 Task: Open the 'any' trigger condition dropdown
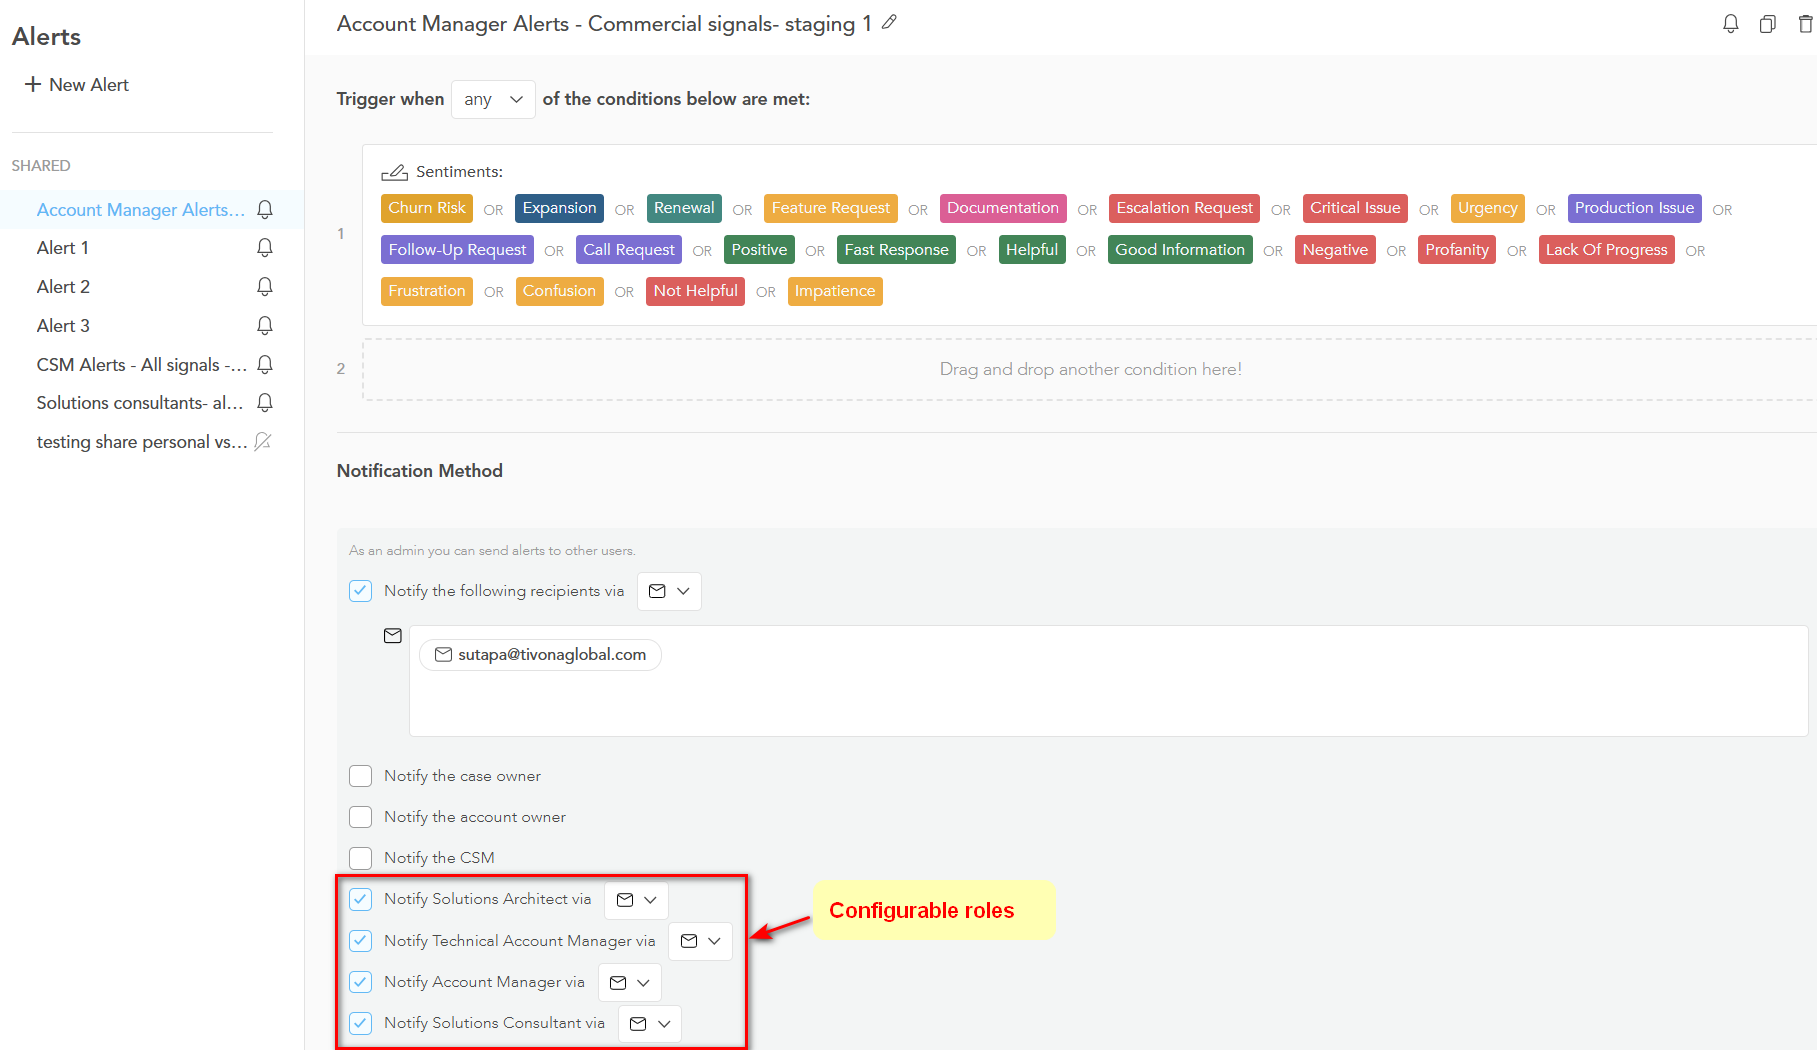(493, 99)
